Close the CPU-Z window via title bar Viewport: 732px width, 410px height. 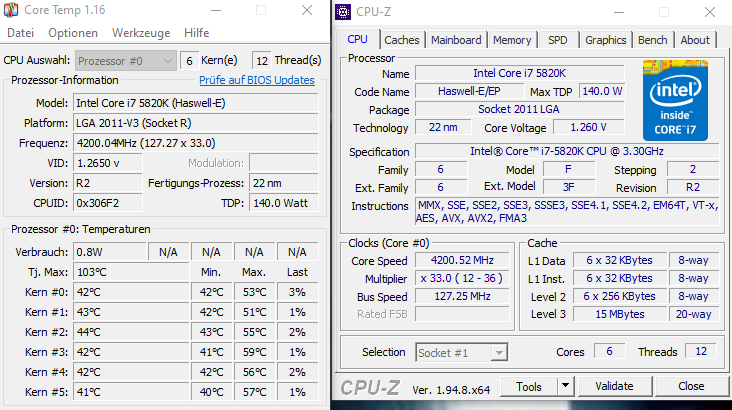710,12
